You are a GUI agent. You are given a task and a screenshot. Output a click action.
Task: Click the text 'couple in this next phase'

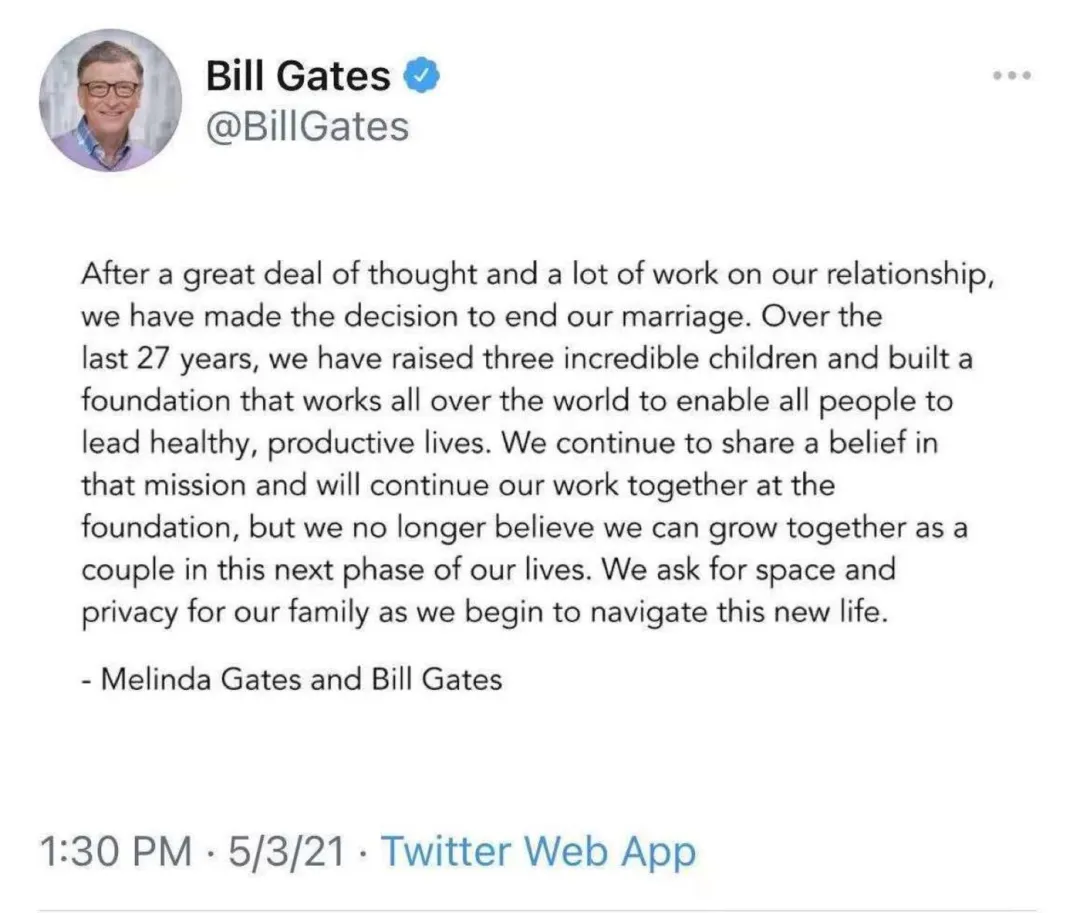274,570
